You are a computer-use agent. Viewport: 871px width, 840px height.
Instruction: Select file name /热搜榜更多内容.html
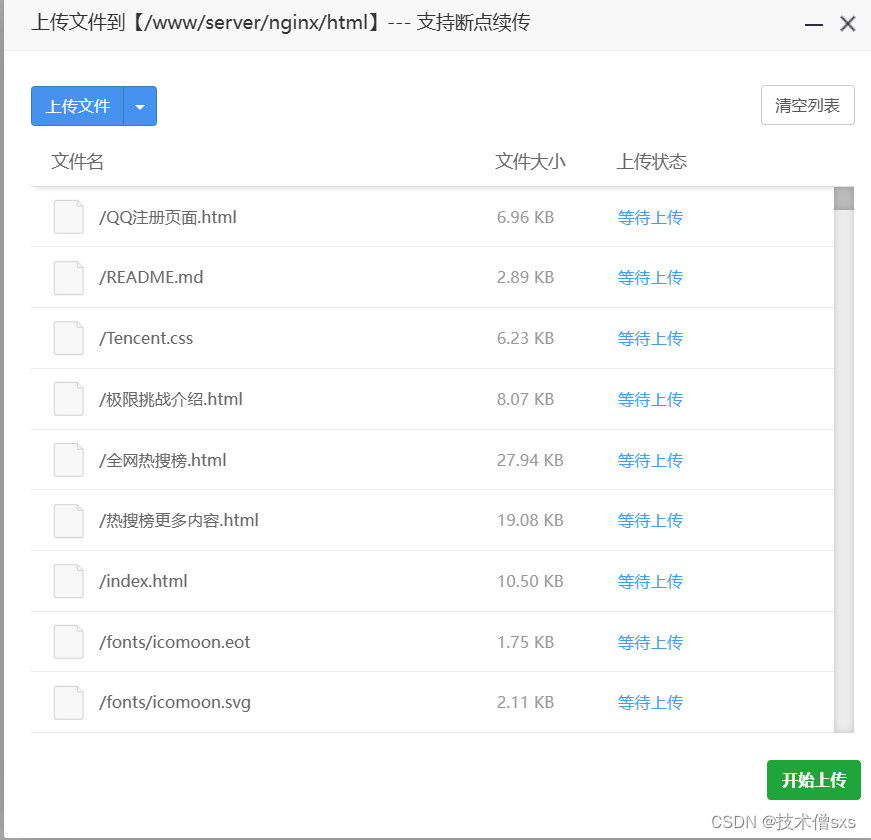pyautogui.click(x=179, y=521)
